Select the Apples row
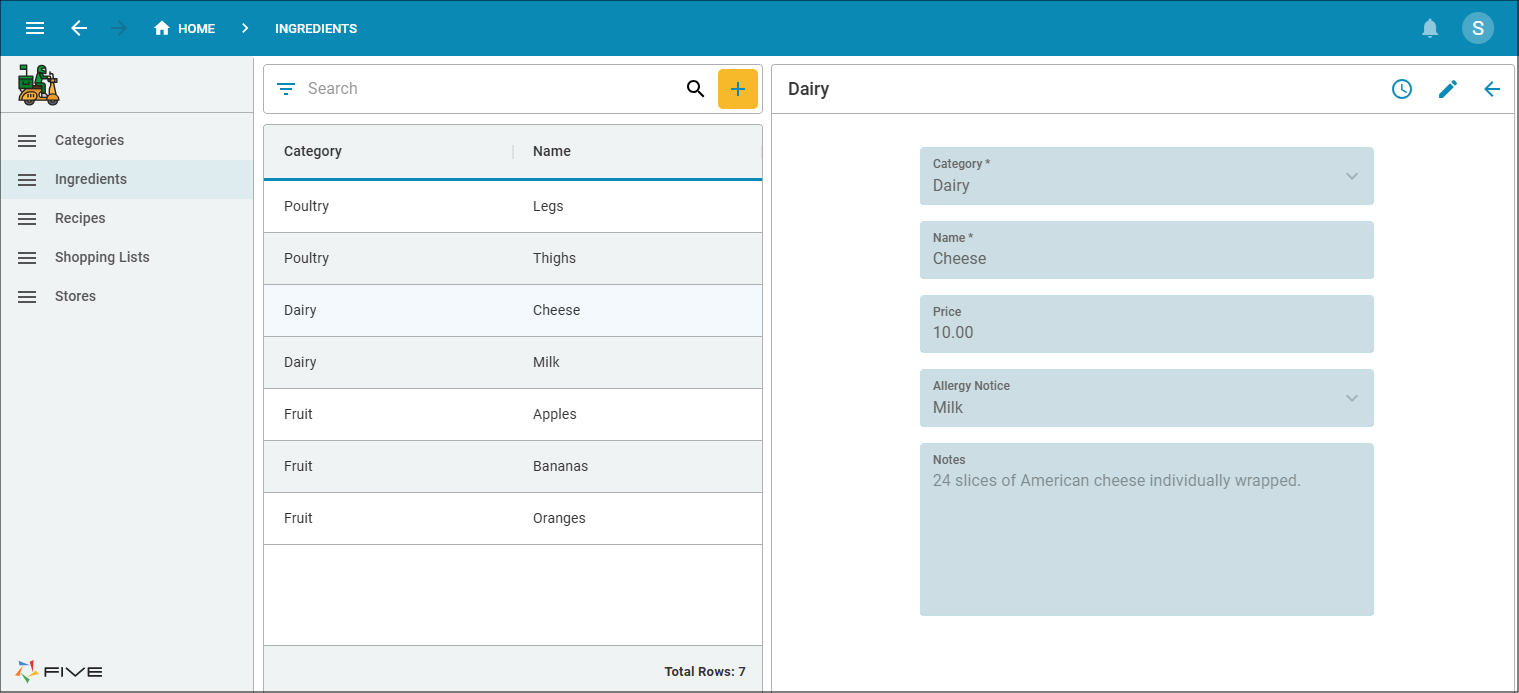This screenshot has height=693, width=1519. coord(513,415)
